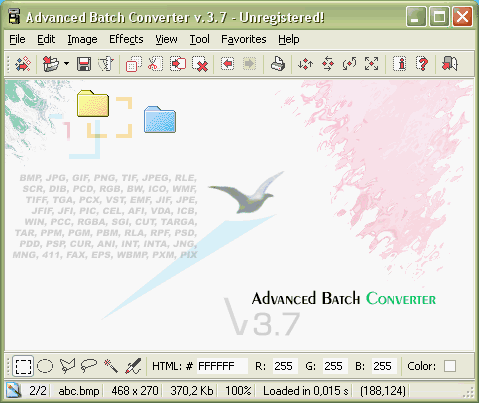Image resolution: width=479 pixels, height=403 pixels.
Task: Click the white Color swatch box
Action: [x=450, y=366]
